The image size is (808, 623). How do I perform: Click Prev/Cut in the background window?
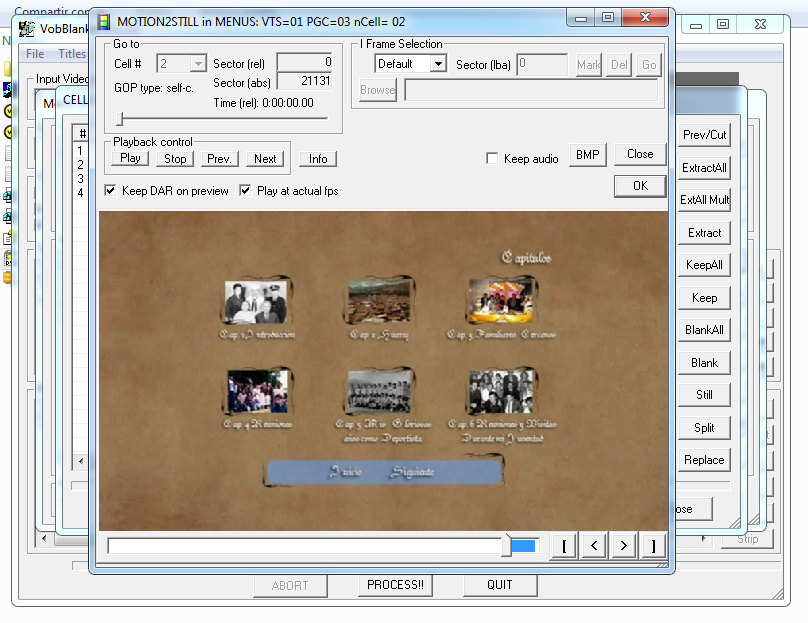pos(704,135)
